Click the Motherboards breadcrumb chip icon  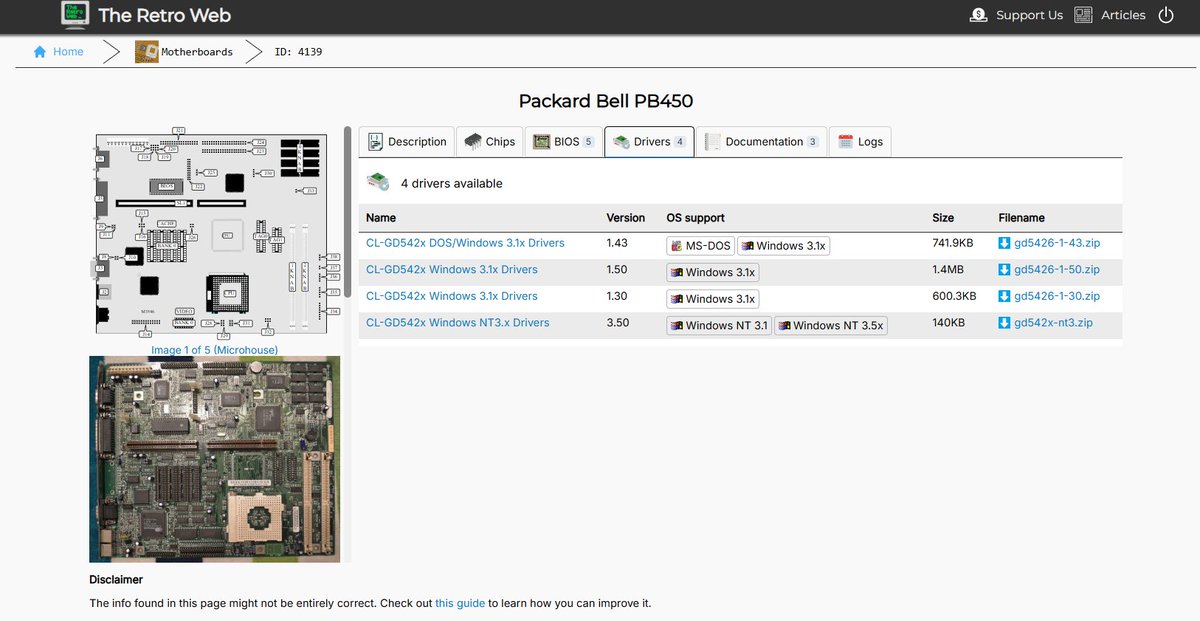pos(147,52)
